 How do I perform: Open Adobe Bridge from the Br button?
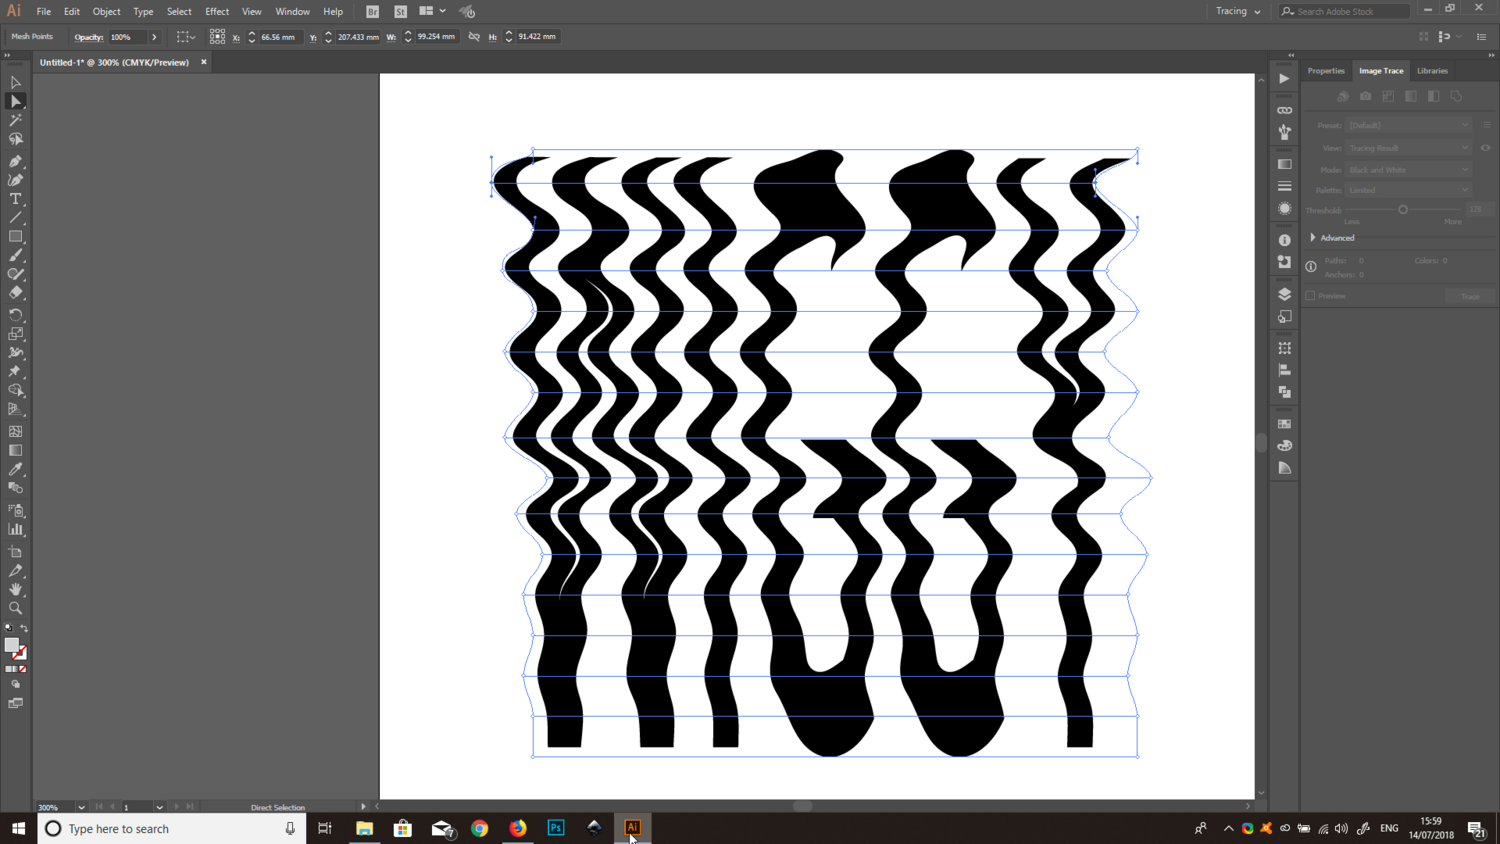coord(373,12)
